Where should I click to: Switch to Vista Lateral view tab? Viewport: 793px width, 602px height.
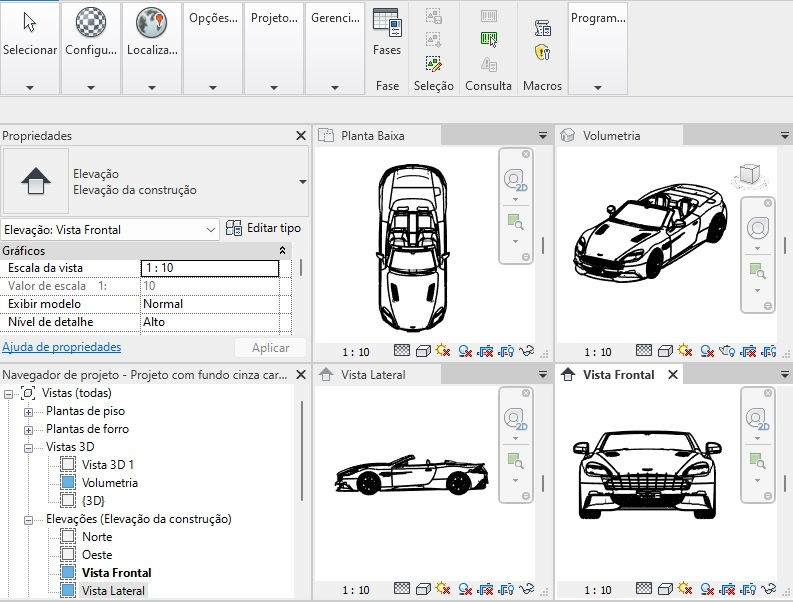click(377, 375)
